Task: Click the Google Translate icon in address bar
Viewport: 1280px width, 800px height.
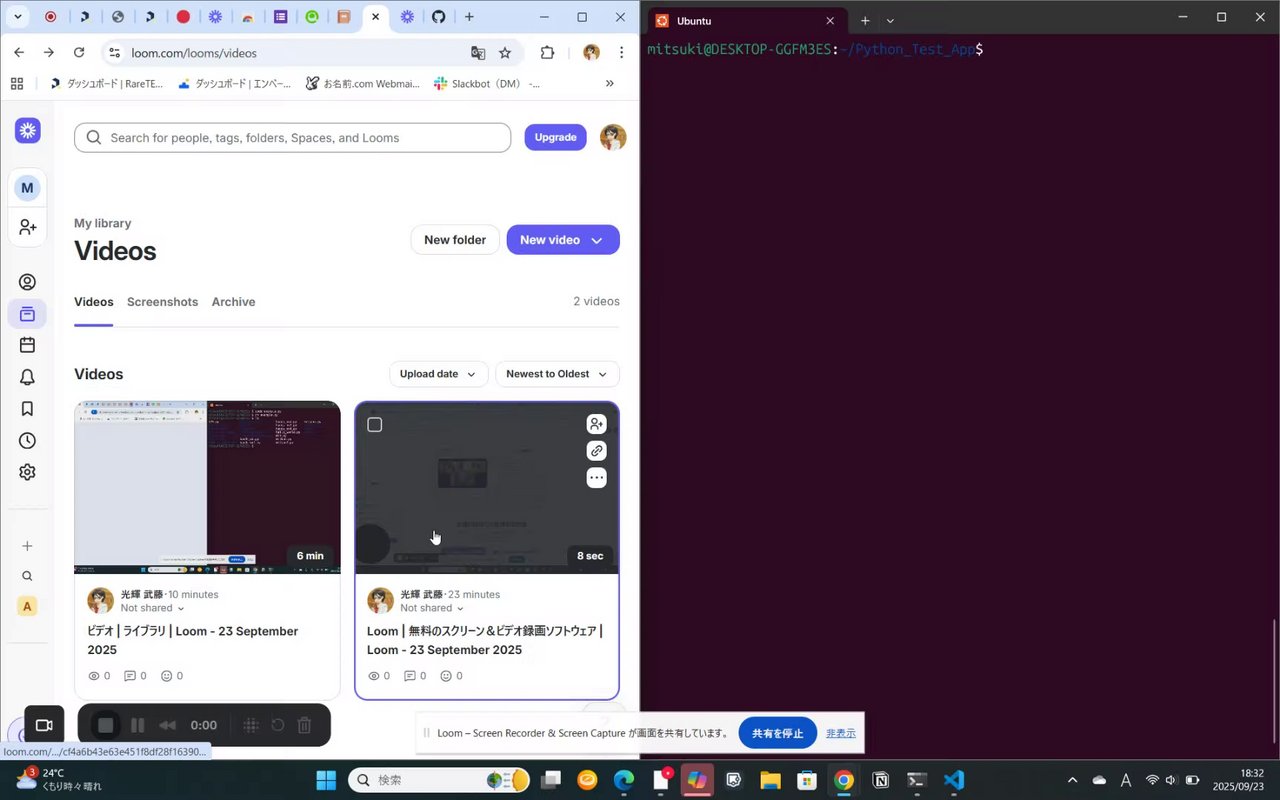Action: pyautogui.click(x=478, y=53)
